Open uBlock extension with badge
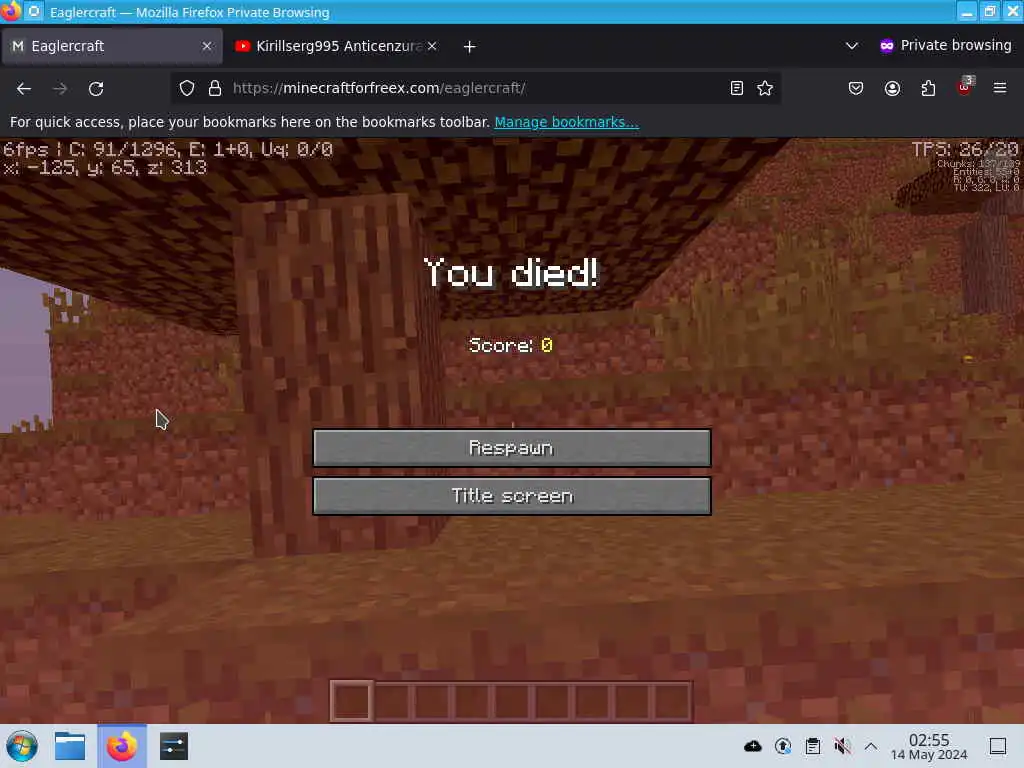This screenshot has height=768, width=1024. (965, 87)
